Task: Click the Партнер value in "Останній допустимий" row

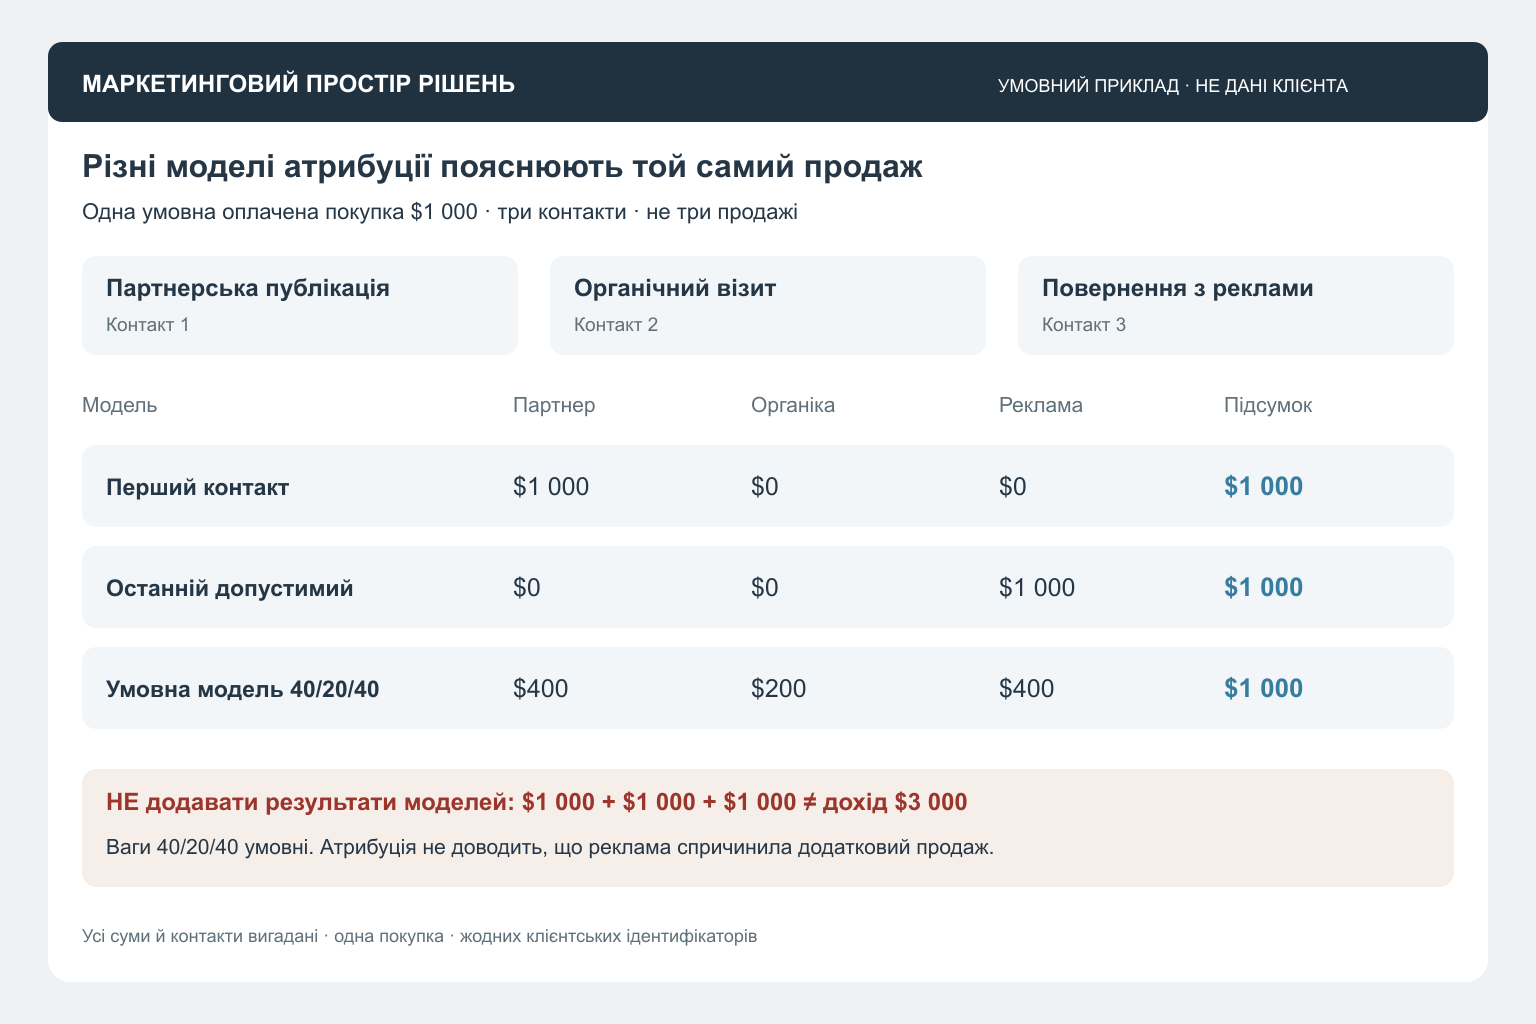Action: pyautogui.click(x=527, y=588)
